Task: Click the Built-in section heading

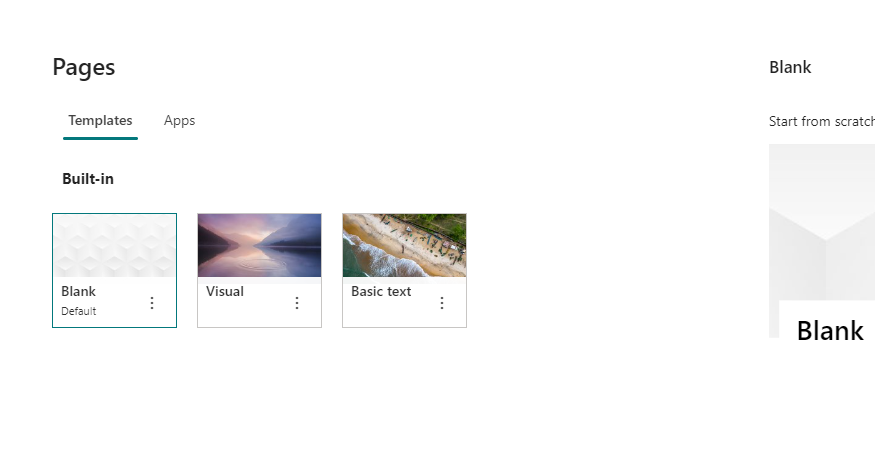Action: (x=88, y=179)
